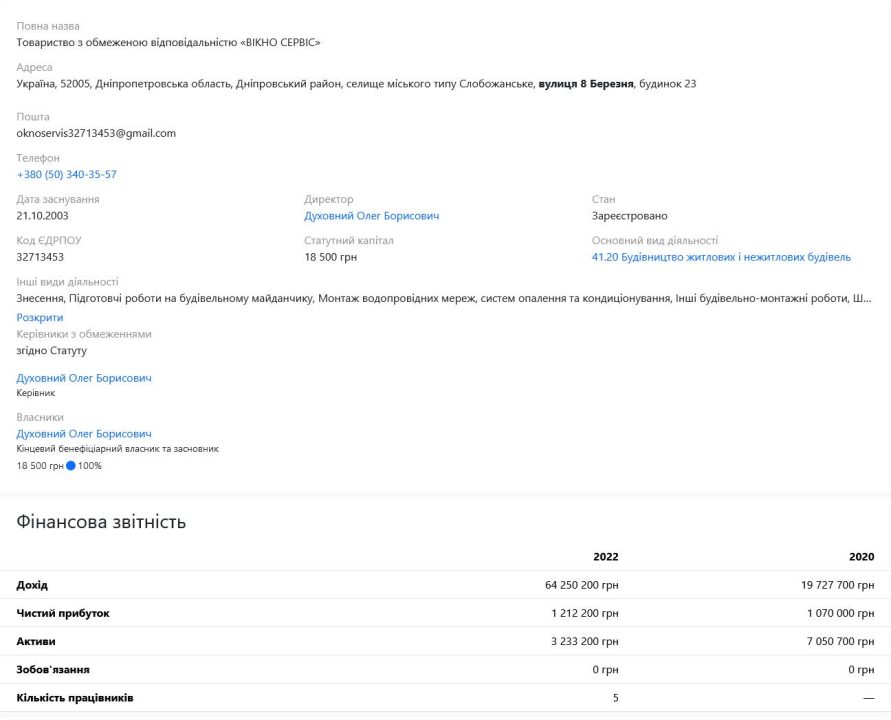Click the 2020 column header

pos(861,557)
